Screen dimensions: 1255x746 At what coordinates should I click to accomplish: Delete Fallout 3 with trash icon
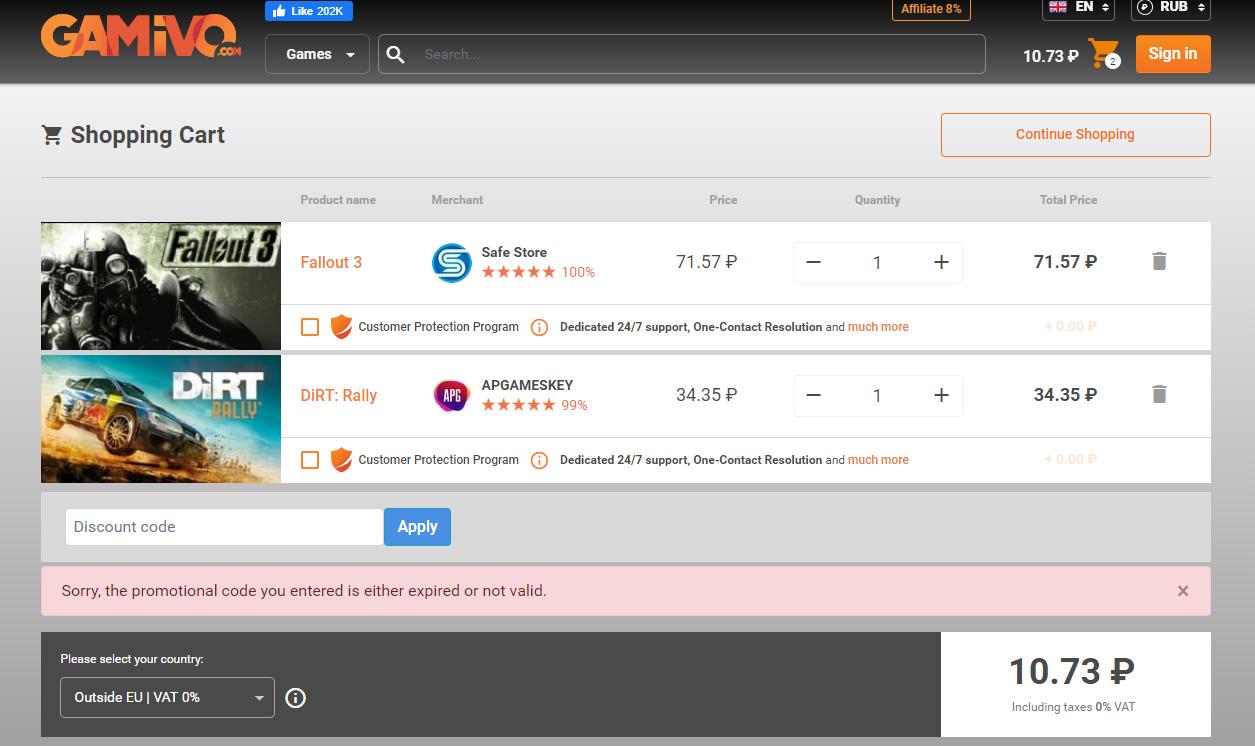click(x=1159, y=261)
